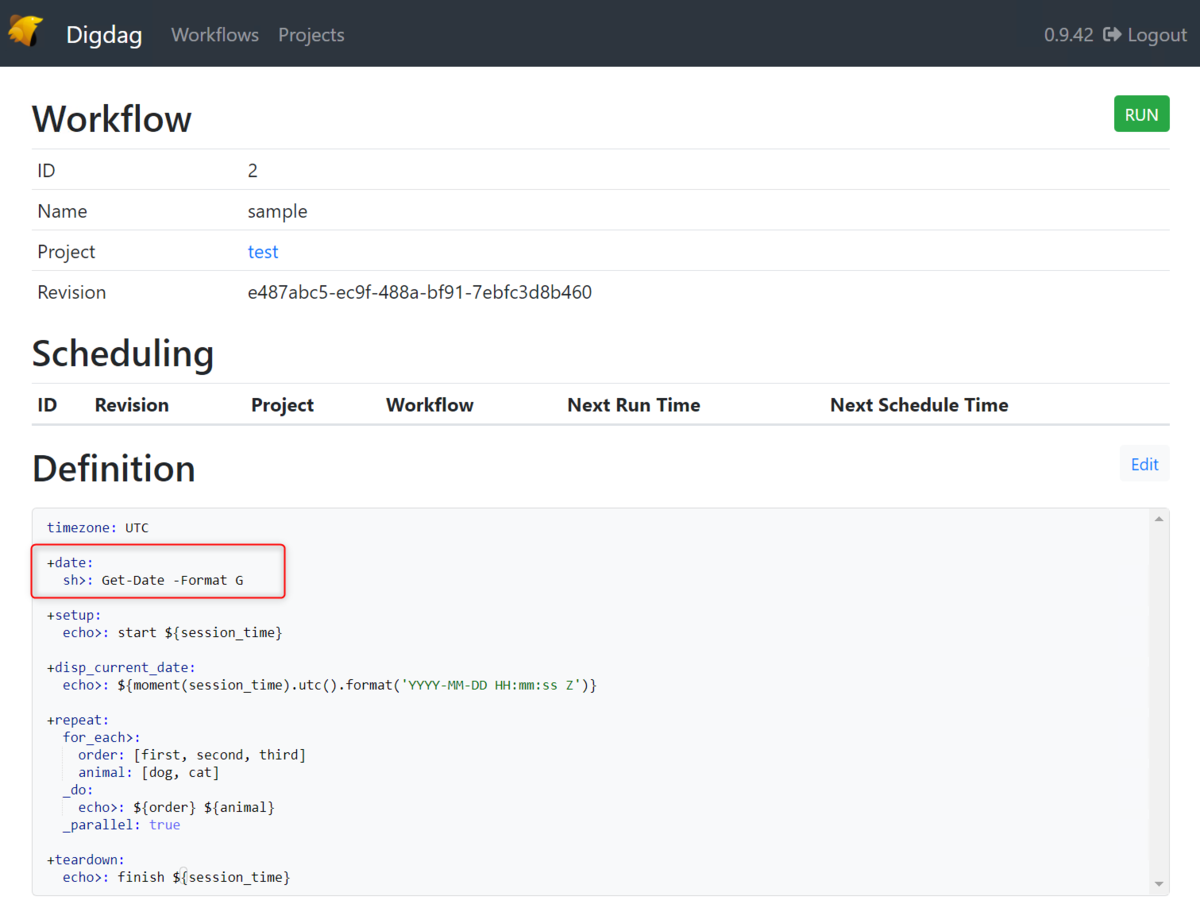Viewport: 1200px width, 908px height.
Task: Click the _parallel true line in definition
Action: [121, 825]
